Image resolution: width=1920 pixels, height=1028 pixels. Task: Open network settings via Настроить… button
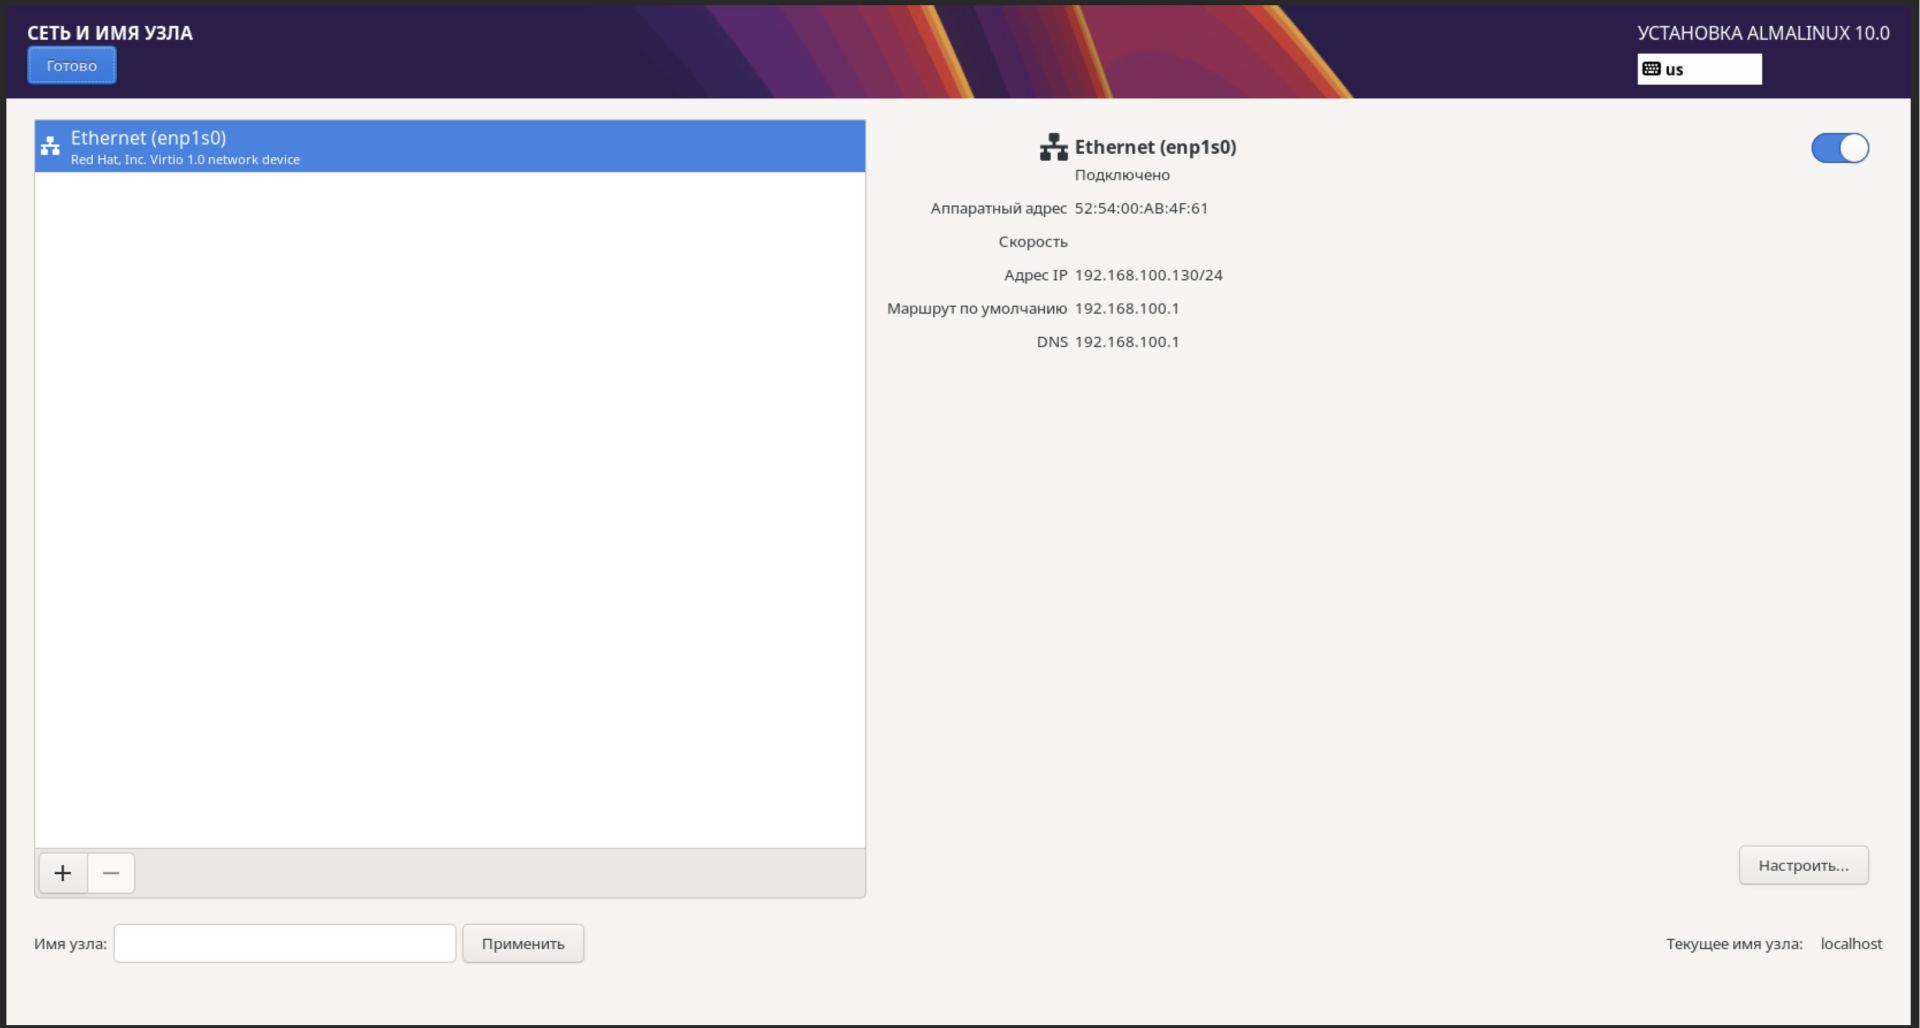[x=1803, y=865]
